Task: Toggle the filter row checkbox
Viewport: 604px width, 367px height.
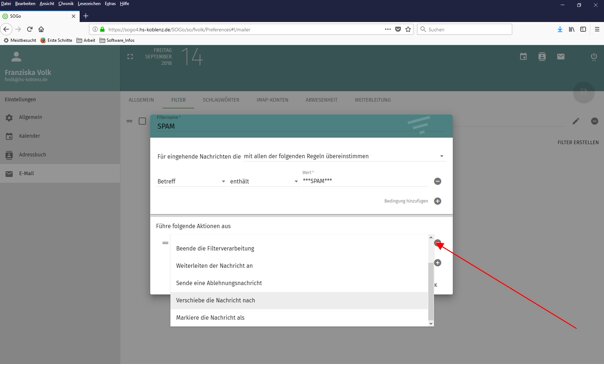Action: [142, 121]
